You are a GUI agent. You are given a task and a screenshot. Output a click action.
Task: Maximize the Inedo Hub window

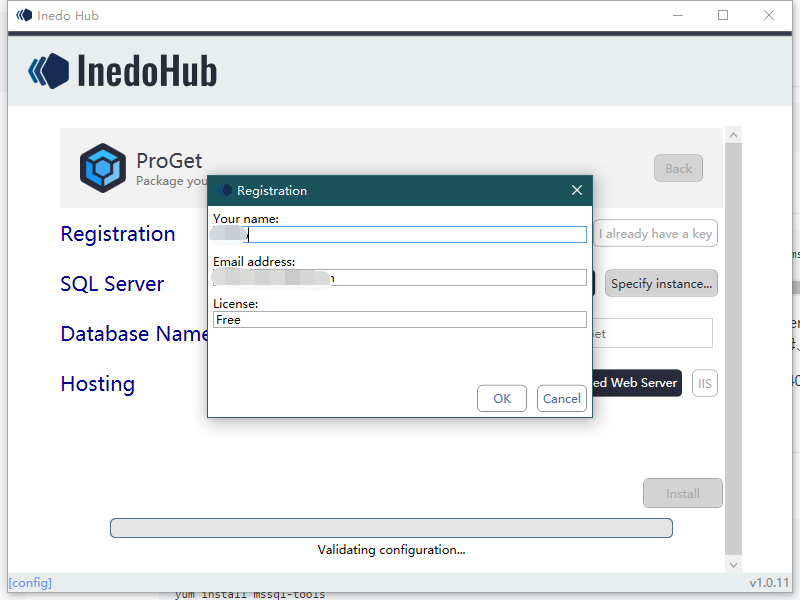coord(723,15)
